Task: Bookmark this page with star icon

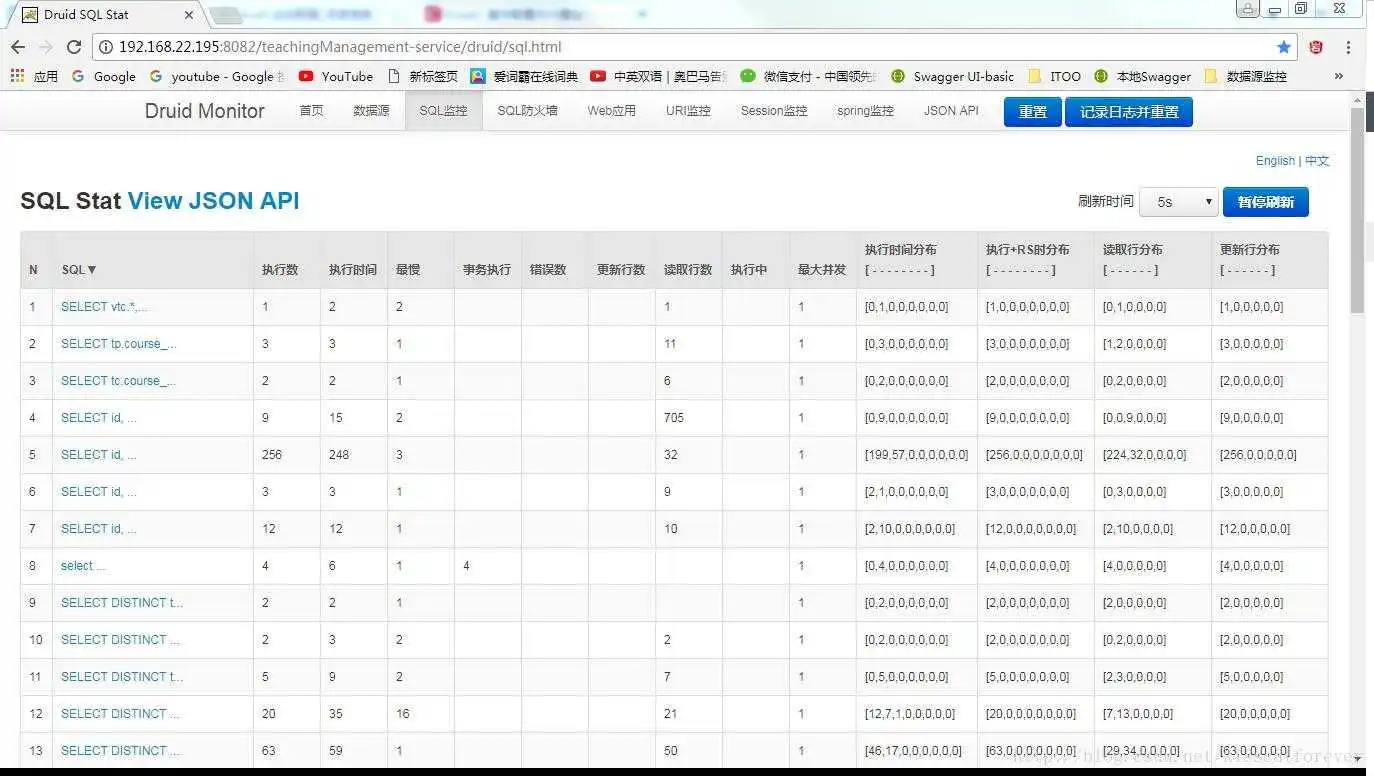Action: (x=1283, y=46)
